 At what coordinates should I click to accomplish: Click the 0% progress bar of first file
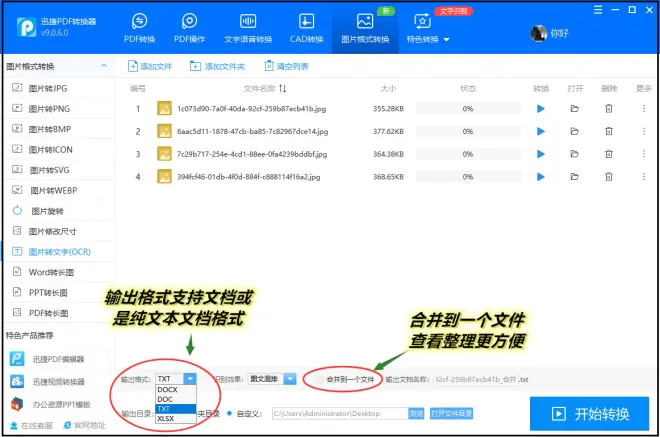point(467,108)
